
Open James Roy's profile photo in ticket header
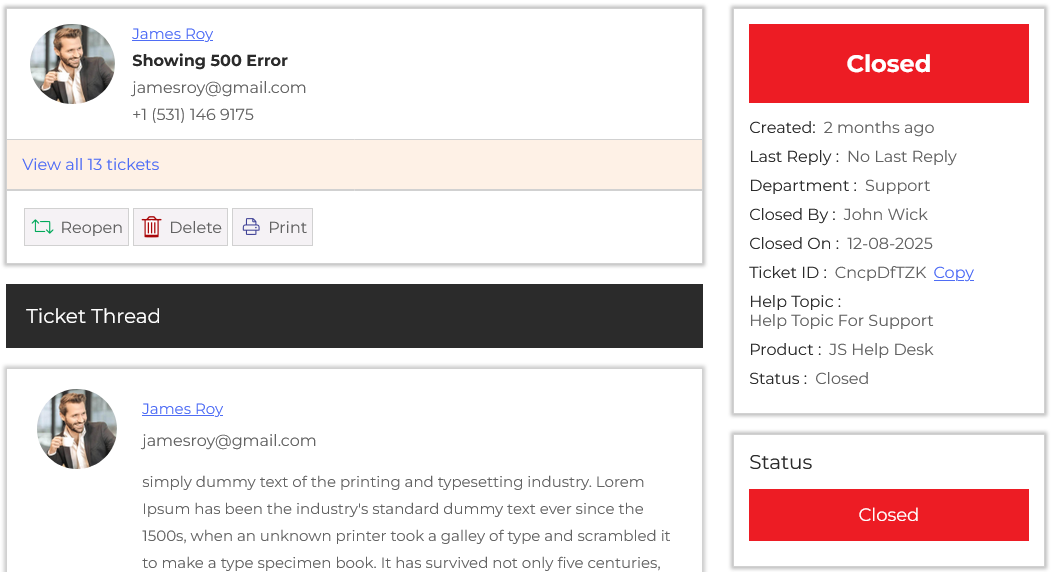point(72,64)
